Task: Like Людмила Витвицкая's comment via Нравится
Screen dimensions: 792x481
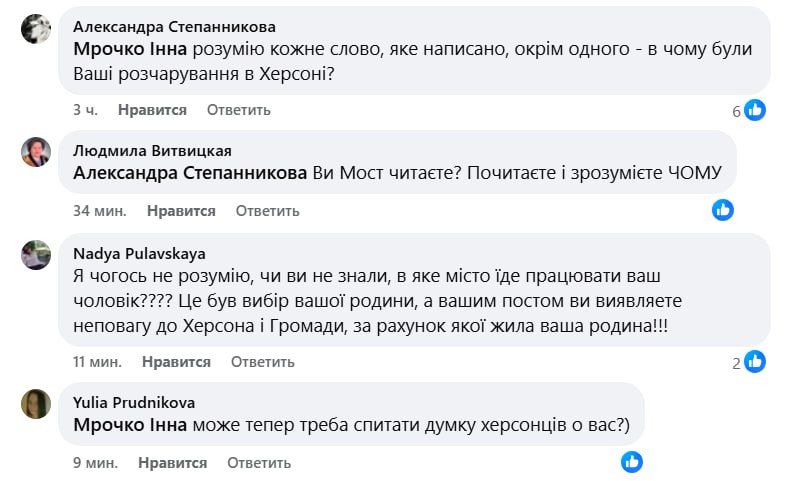Action: click(181, 211)
